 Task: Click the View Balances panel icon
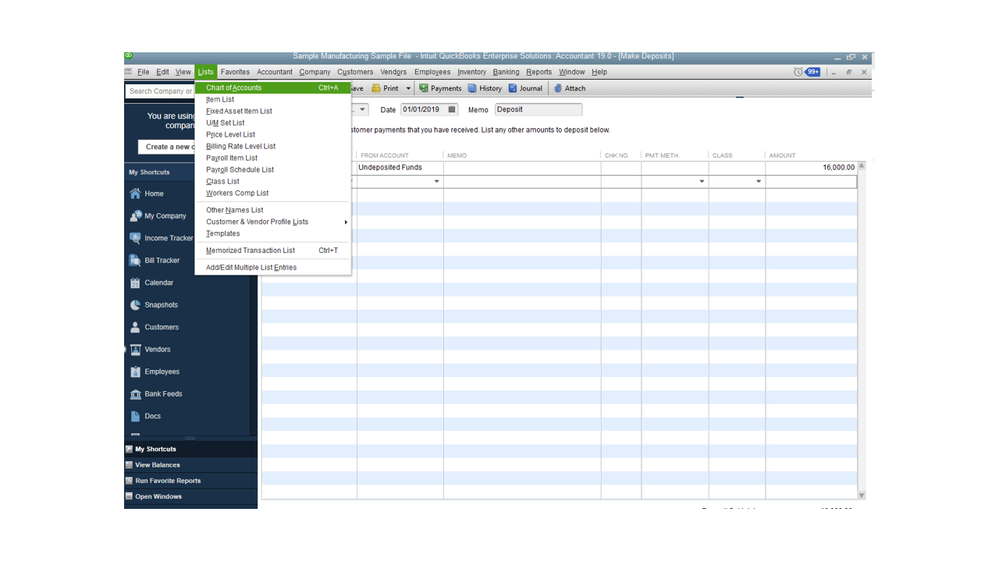point(129,465)
